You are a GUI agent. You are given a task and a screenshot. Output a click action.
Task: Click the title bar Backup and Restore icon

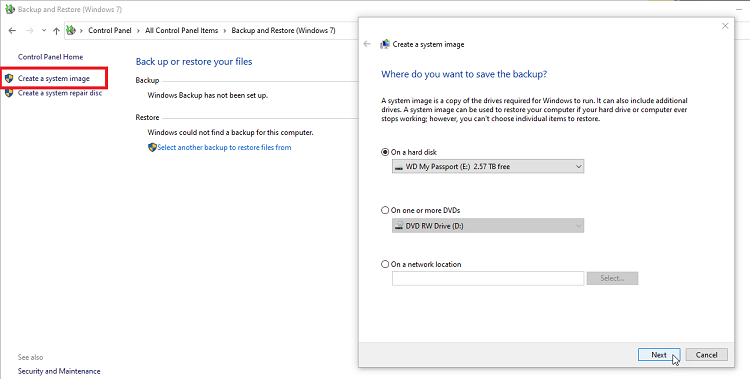pos(10,9)
